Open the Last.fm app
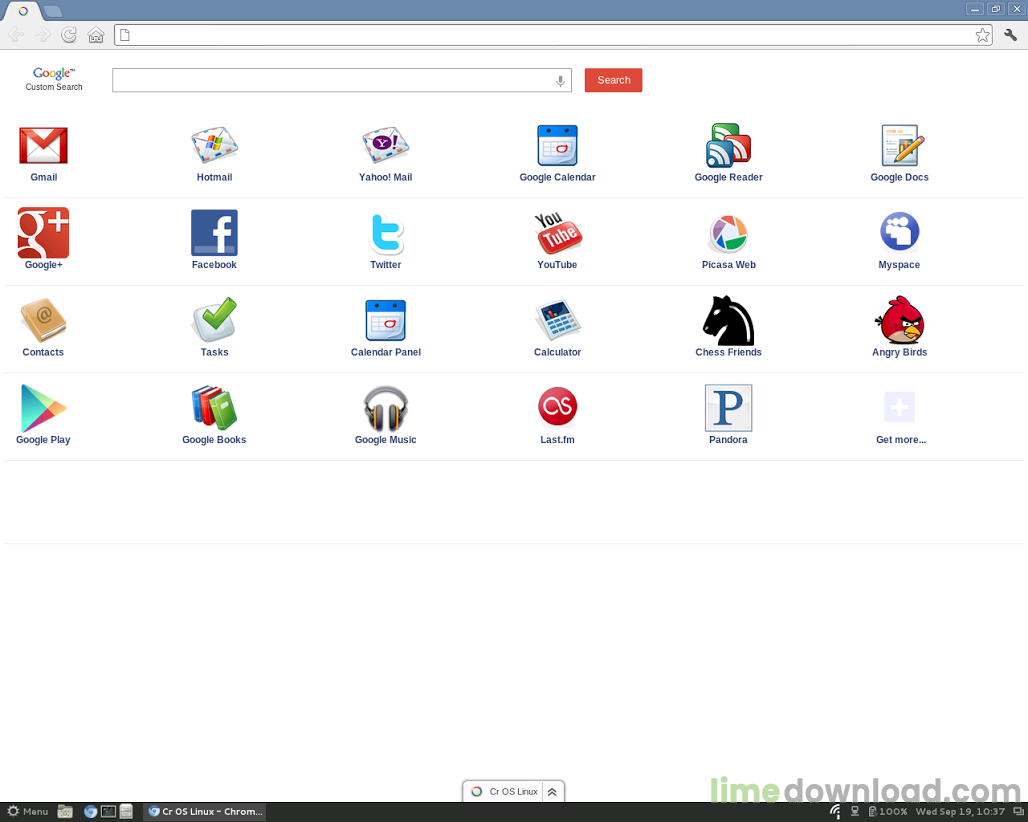 coord(557,406)
